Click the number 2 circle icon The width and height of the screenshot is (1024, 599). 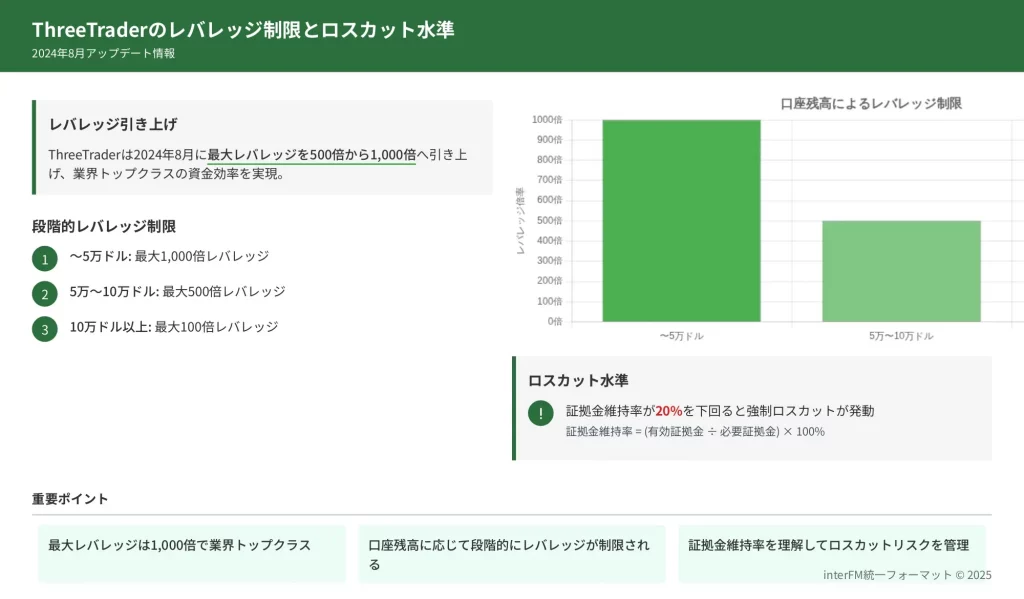tap(44, 294)
